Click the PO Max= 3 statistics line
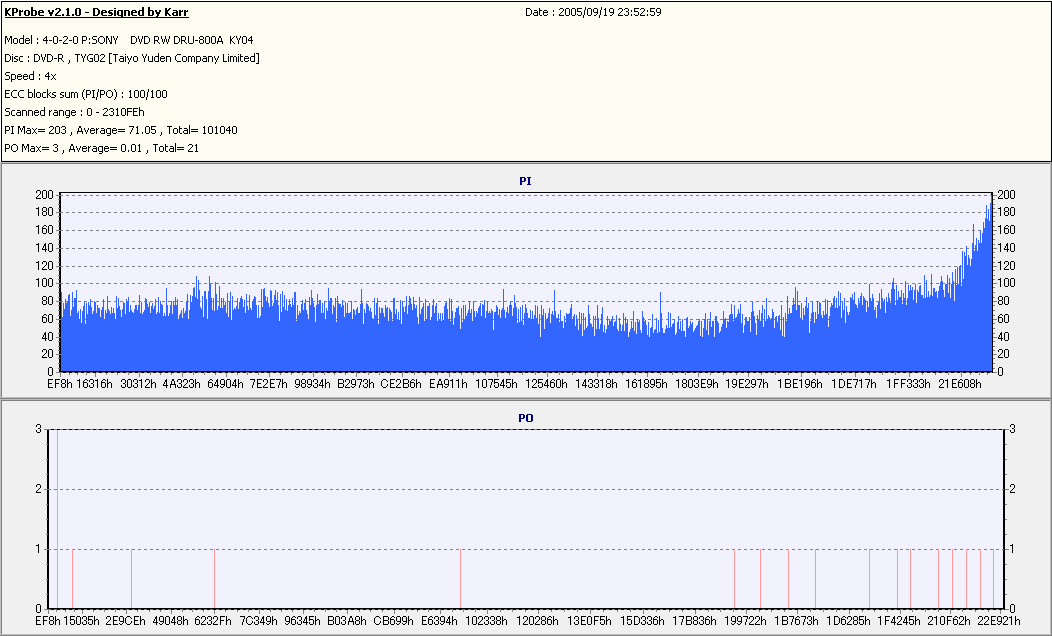The height and width of the screenshot is (636, 1052). click(101, 148)
